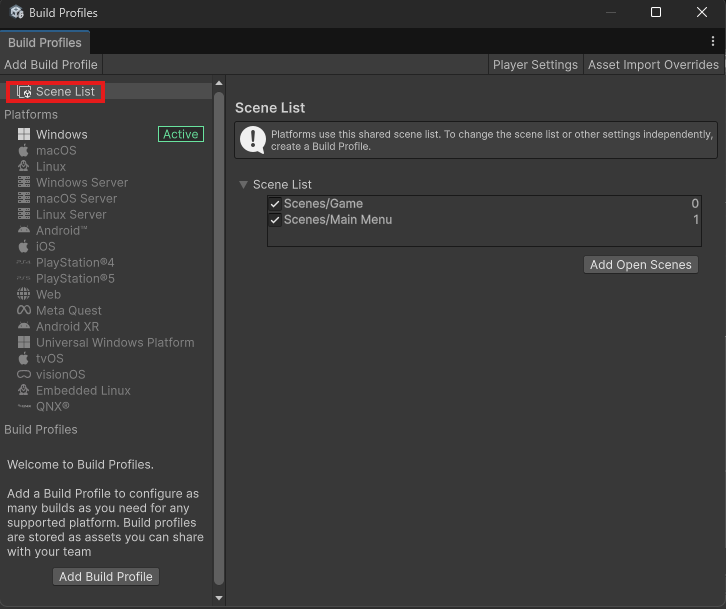This screenshot has width=726, height=609.
Task: Click the visionOS headset icon
Action: 24,374
